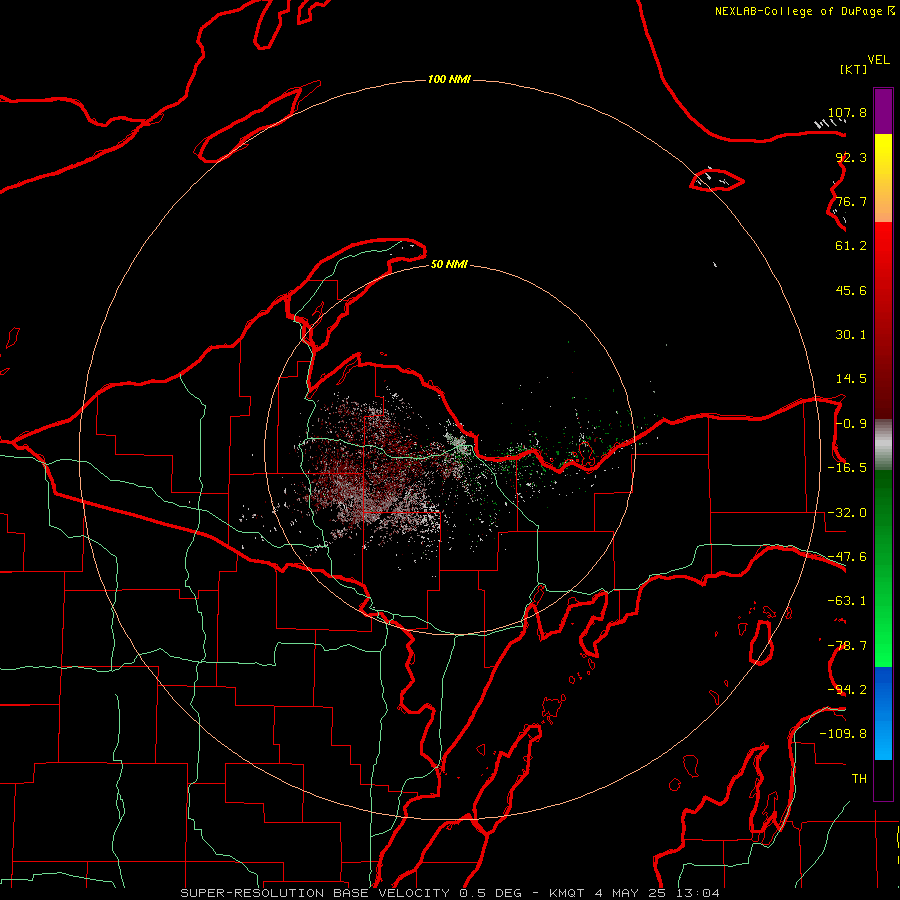Click the 14.5 velocity scale value
This screenshot has width=900, height=900.
851,379
